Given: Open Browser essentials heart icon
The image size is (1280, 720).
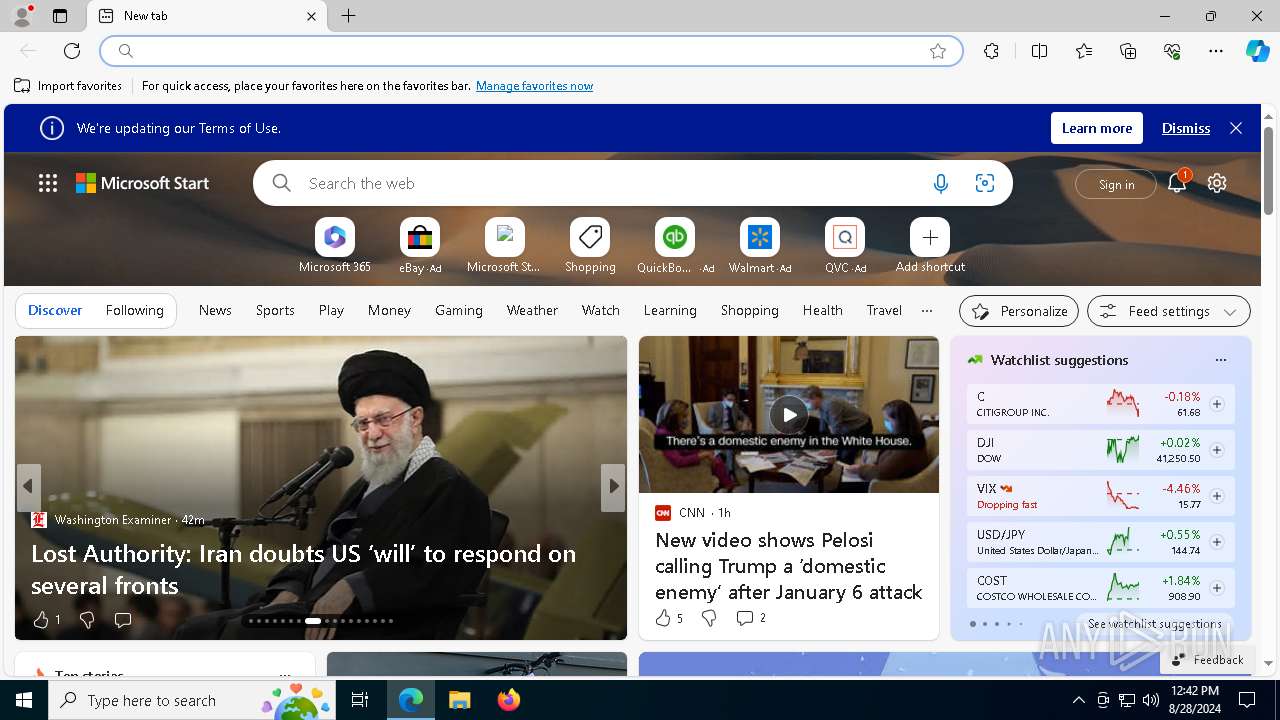Looking at the screenshot, I should (x=1172, y=51).
